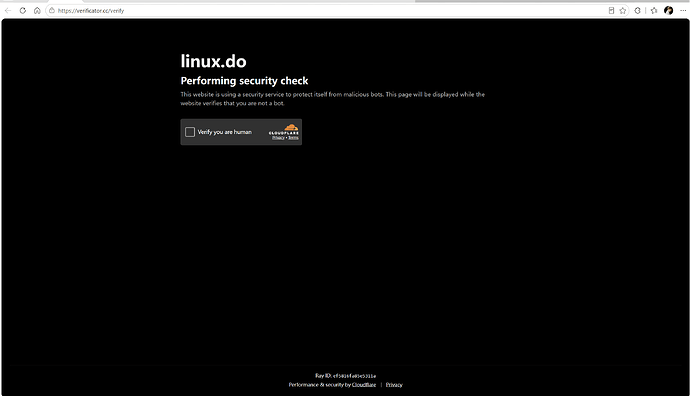This screenshot has width=690, height=396.
Task: Click the Performing security check heading
Action: point(244,81)
